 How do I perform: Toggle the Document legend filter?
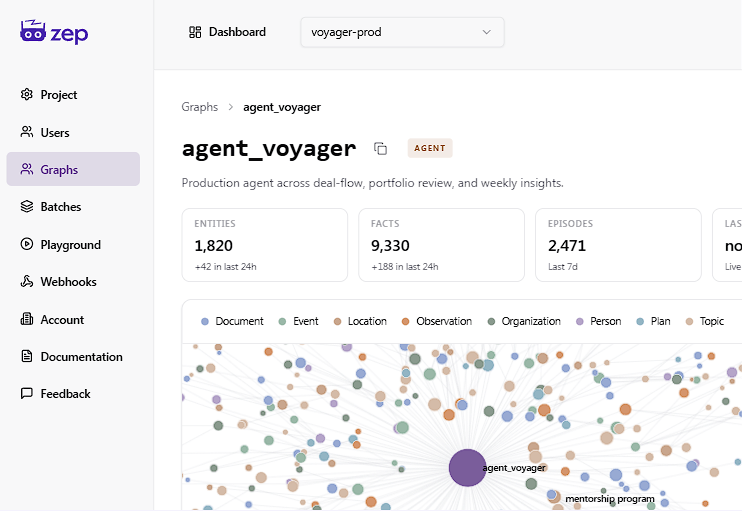point(232,321)
